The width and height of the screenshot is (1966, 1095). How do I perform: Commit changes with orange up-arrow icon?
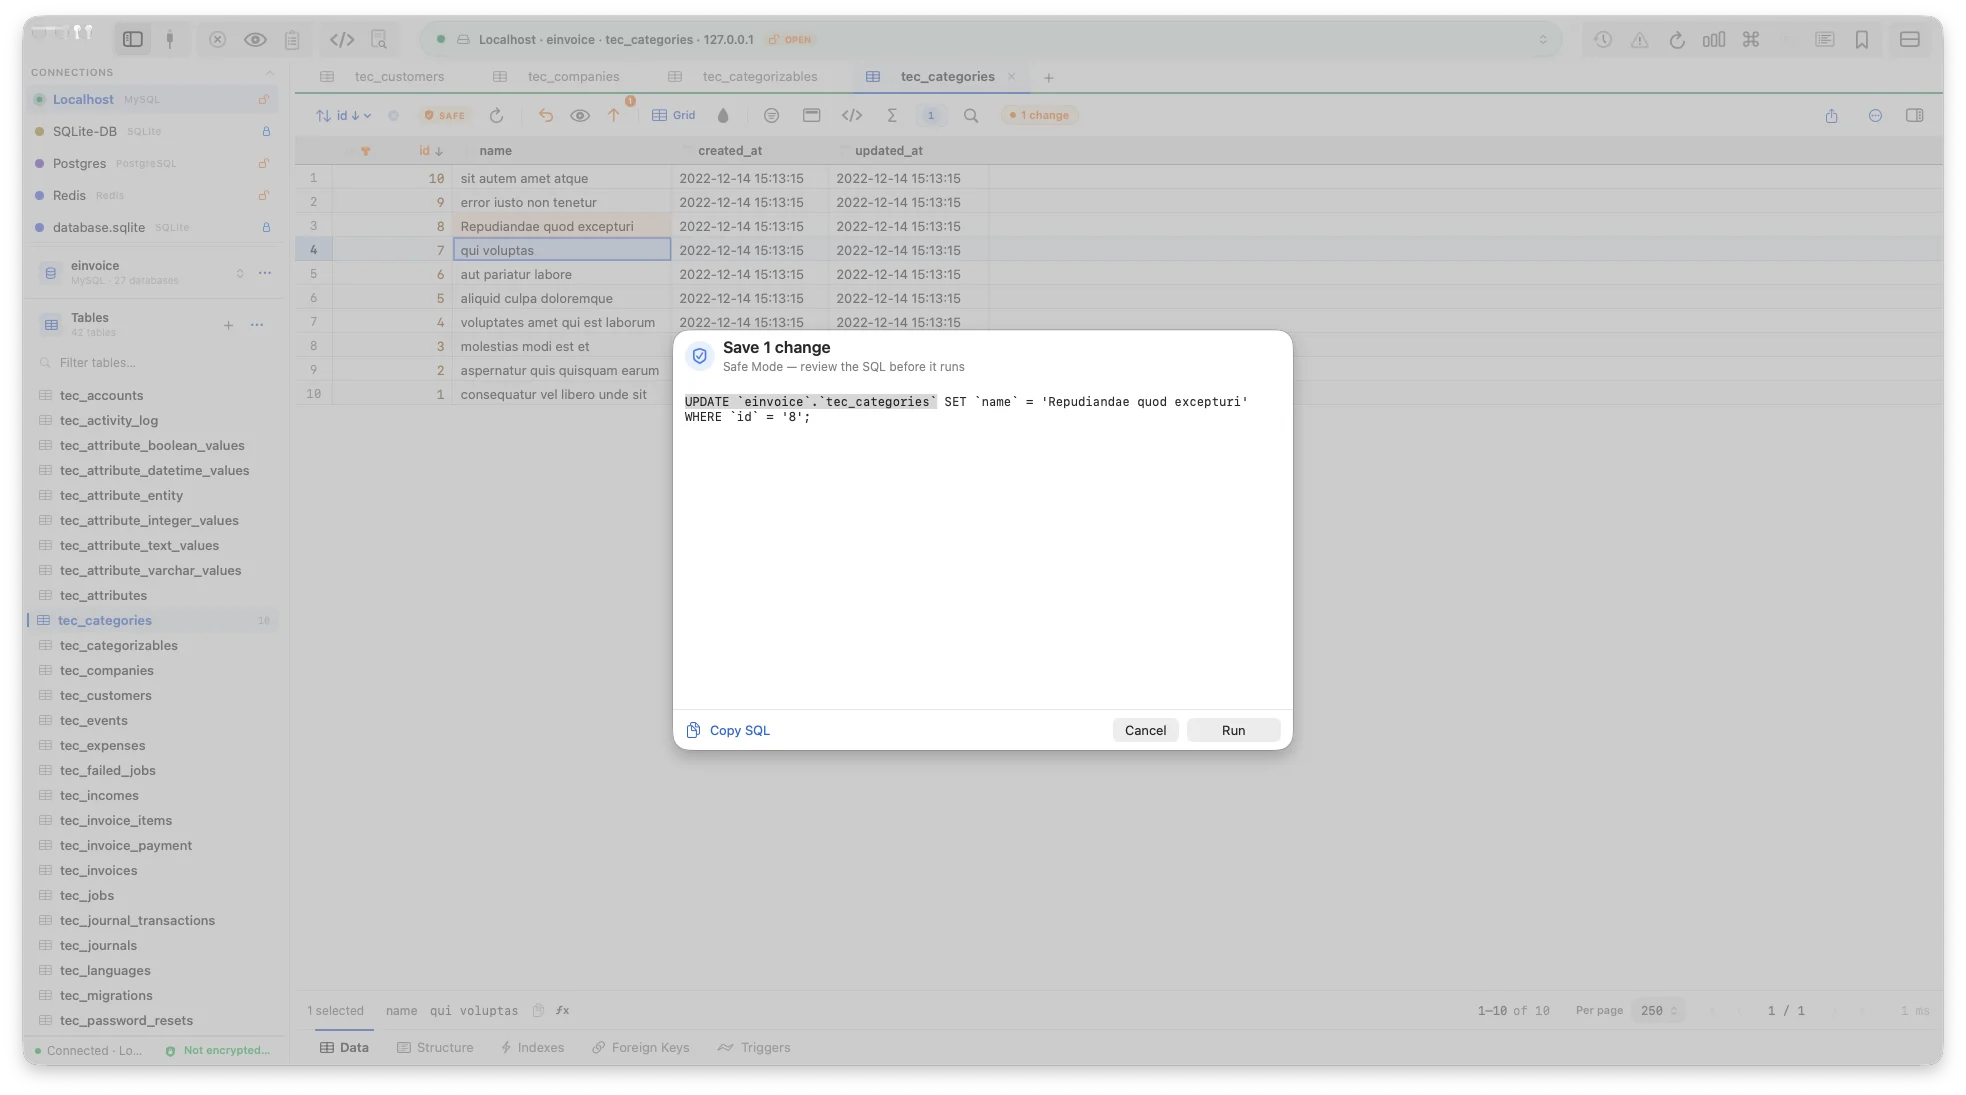tap(614, 115)
